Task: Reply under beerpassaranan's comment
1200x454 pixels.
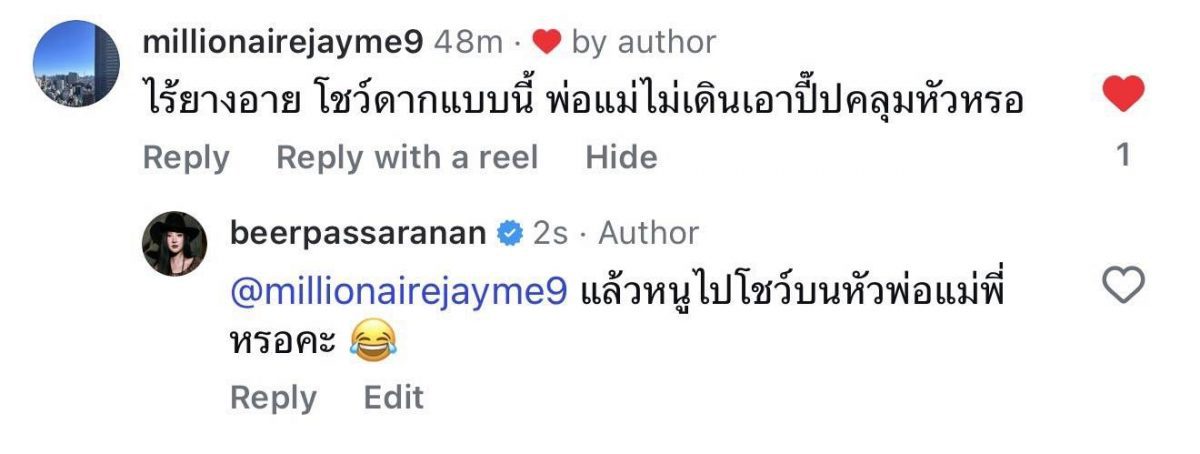Action: 273,398
